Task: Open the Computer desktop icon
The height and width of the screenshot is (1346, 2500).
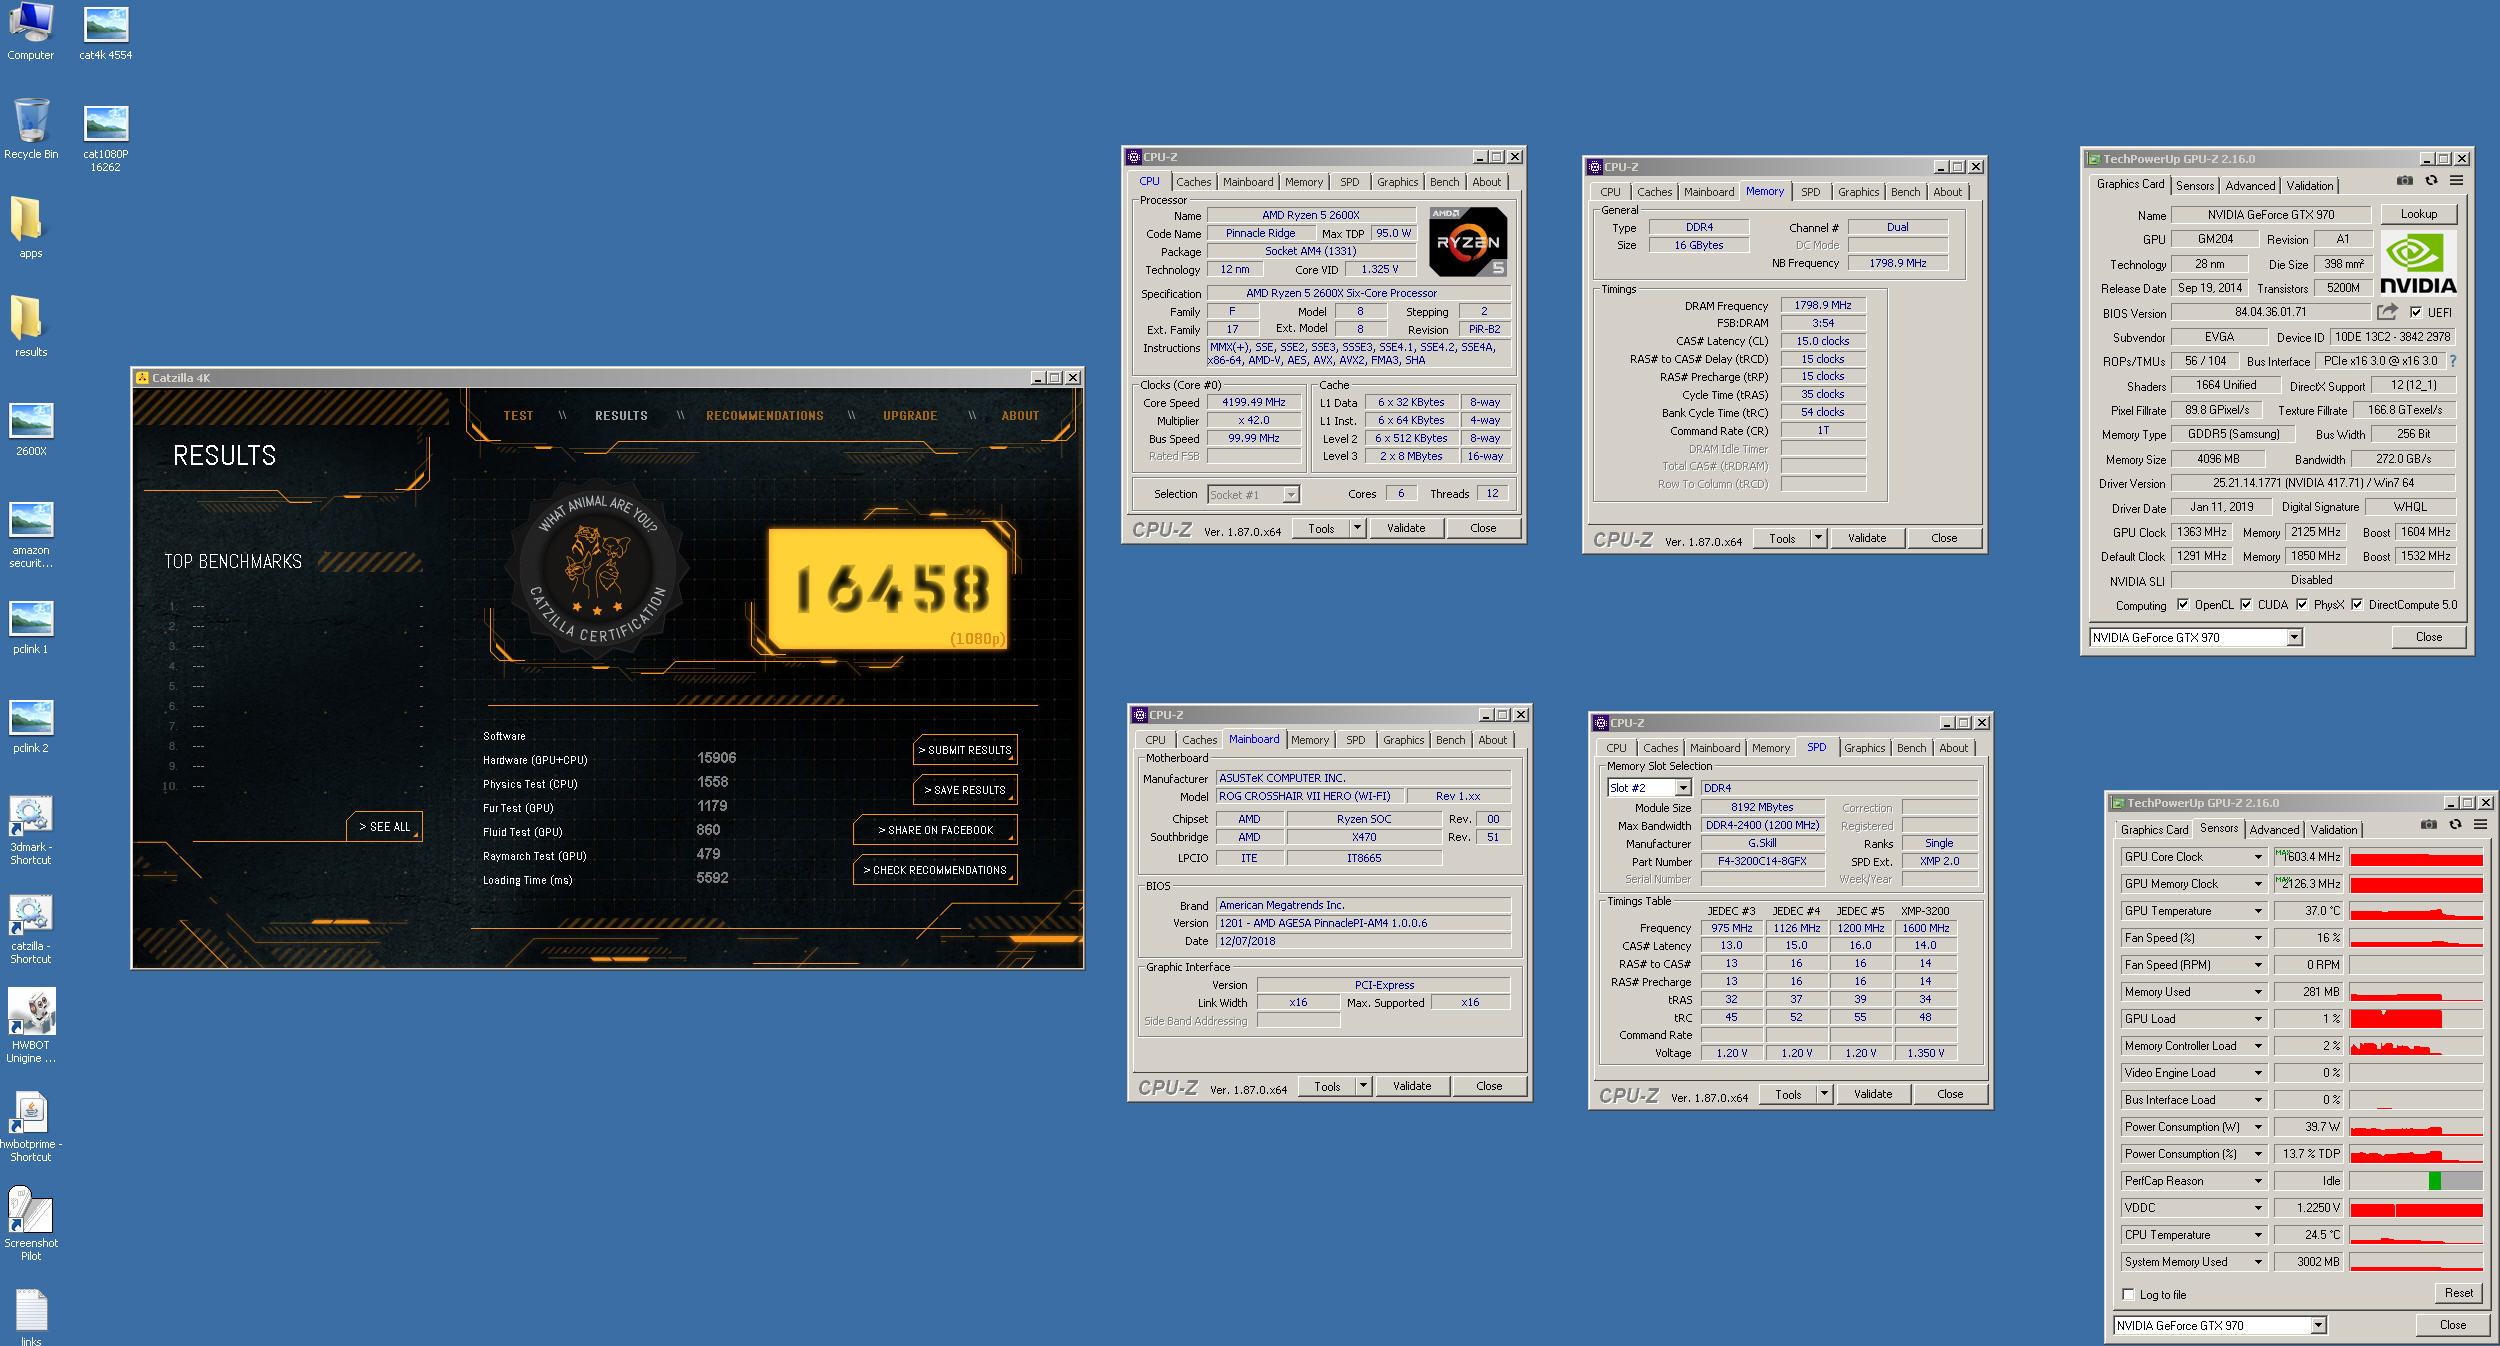Action: [31, 31]
